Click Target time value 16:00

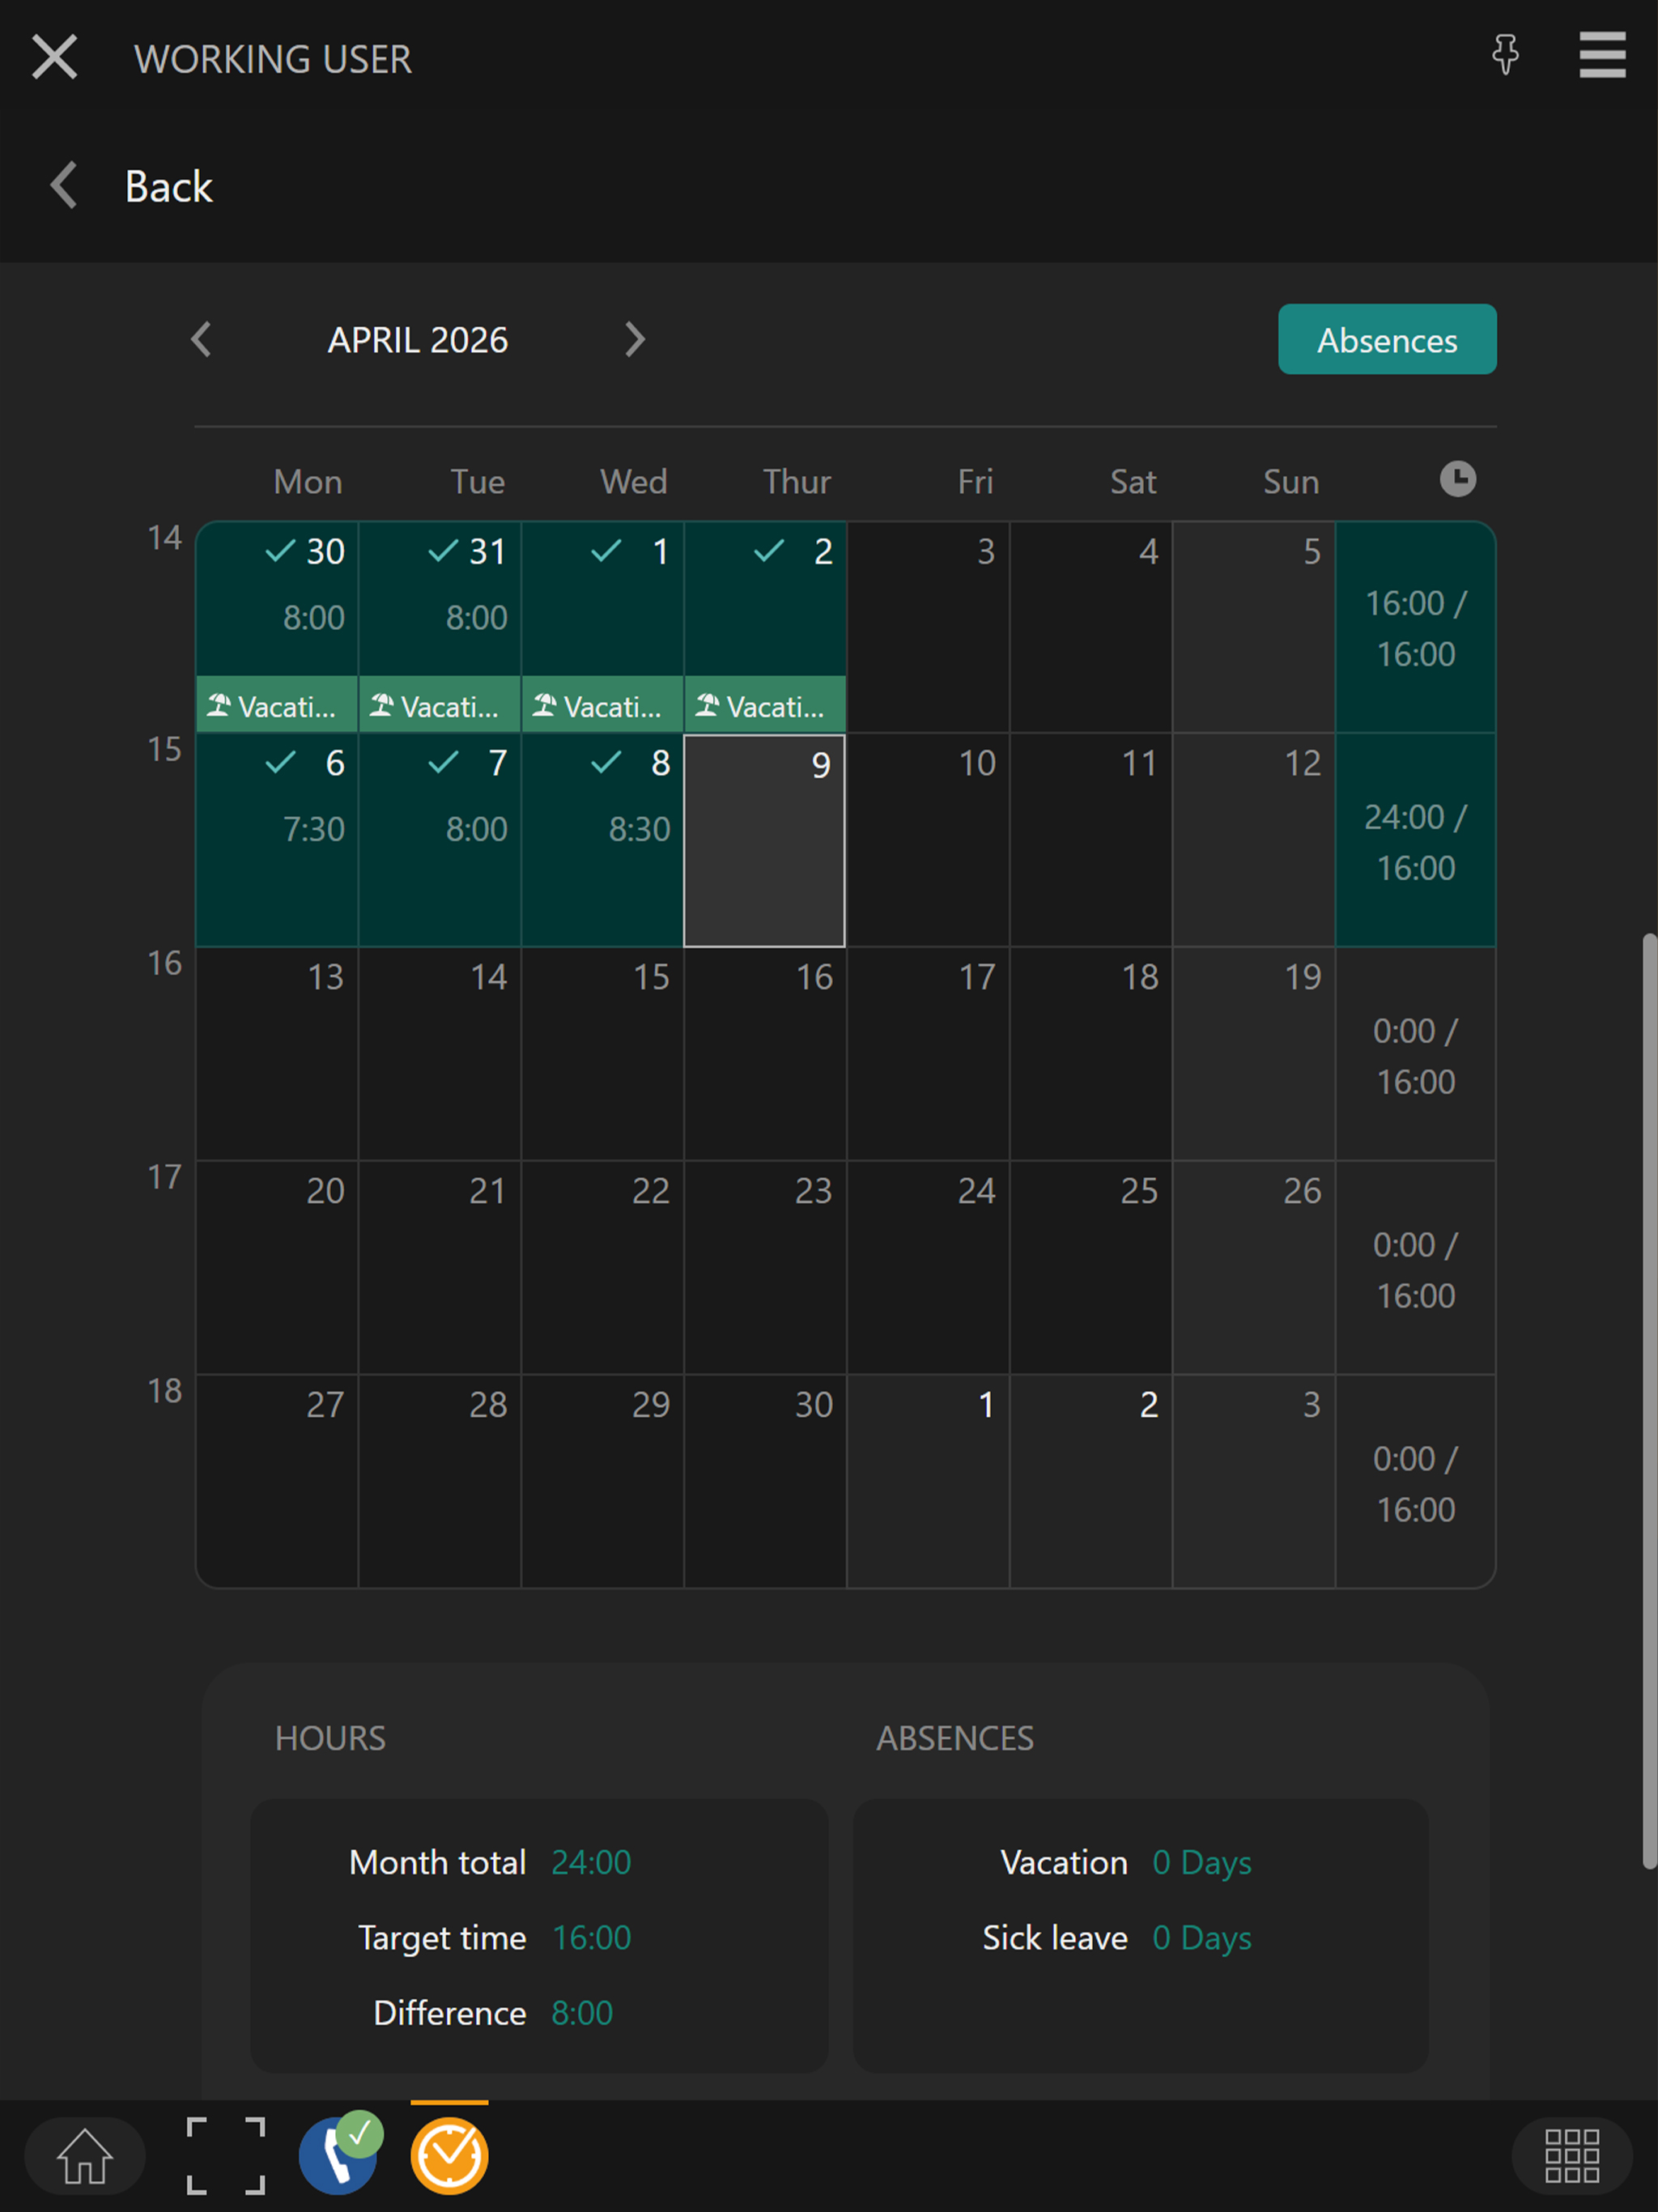591,1937
